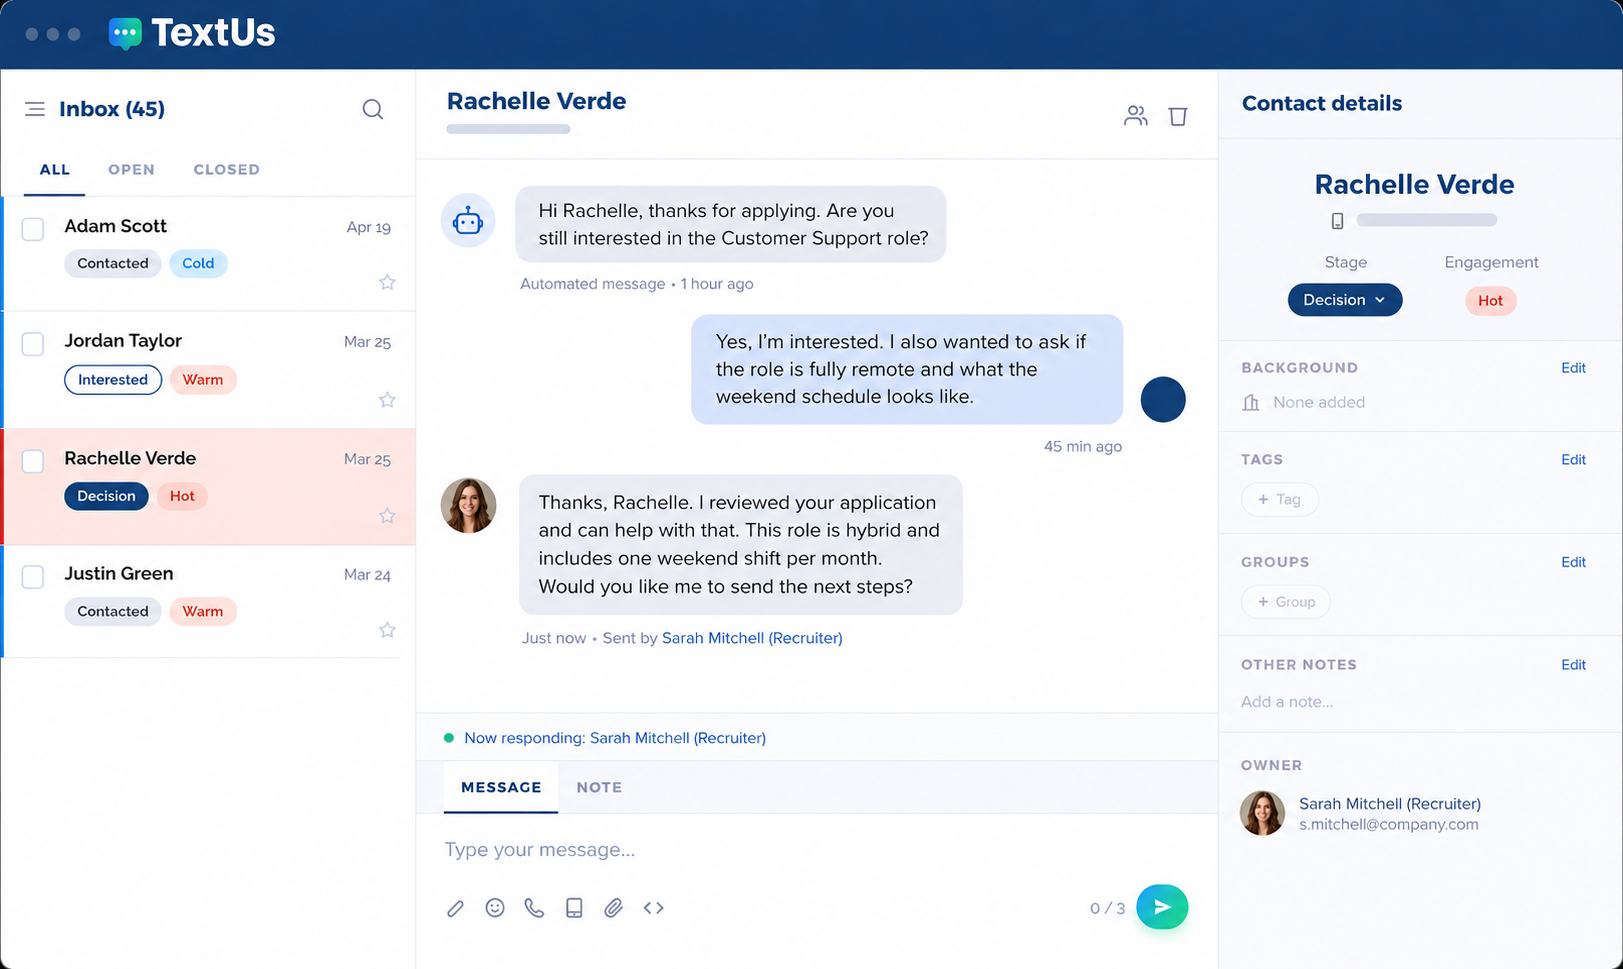Screen dimensions: 1623x969
Task: Click the owner email s.mitchell@company.com
Action: [x=1388, y=825]
